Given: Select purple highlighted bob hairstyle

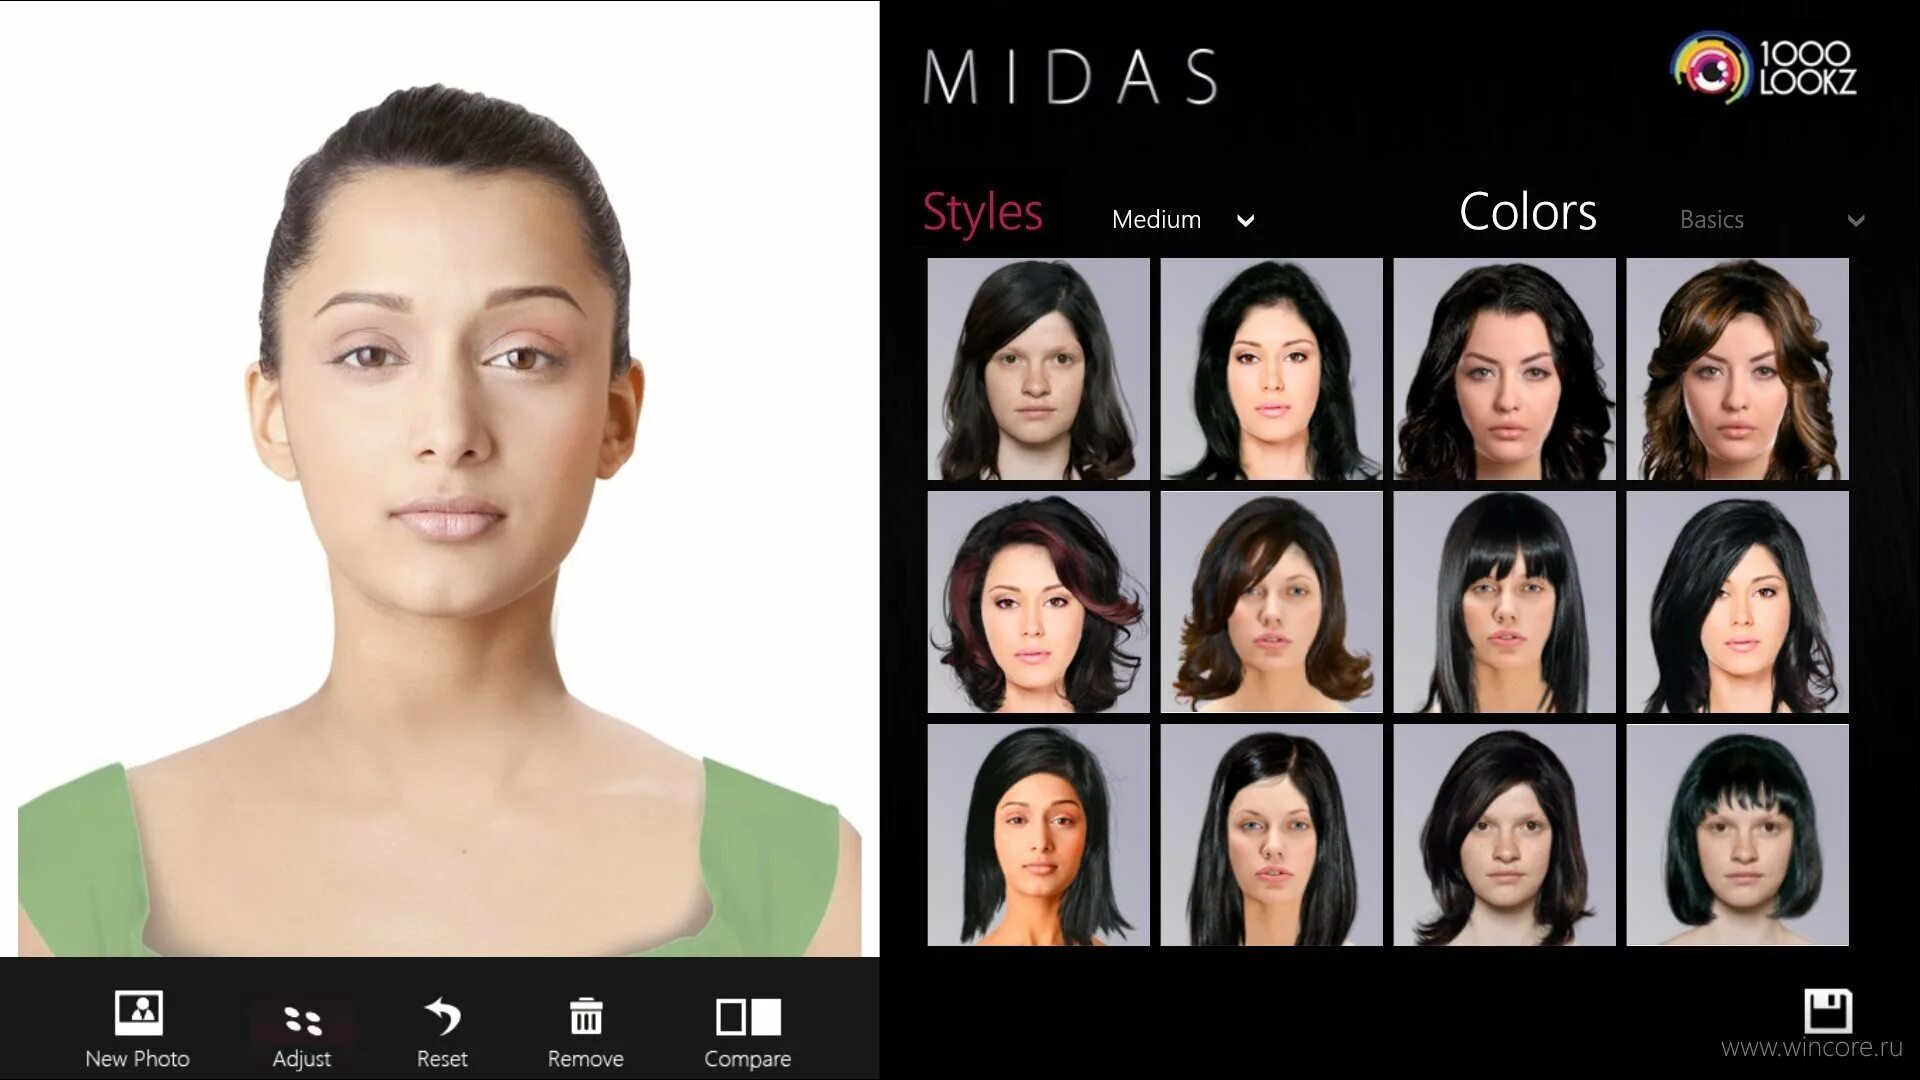Looking at the screenshot, I should 1038,601.
